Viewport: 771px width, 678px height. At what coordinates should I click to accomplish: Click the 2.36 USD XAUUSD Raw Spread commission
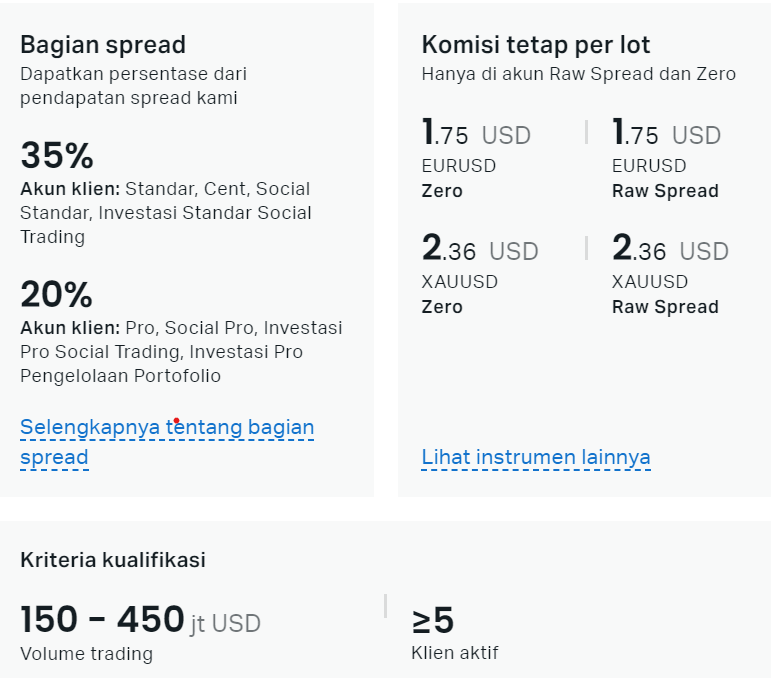point(670,249)
